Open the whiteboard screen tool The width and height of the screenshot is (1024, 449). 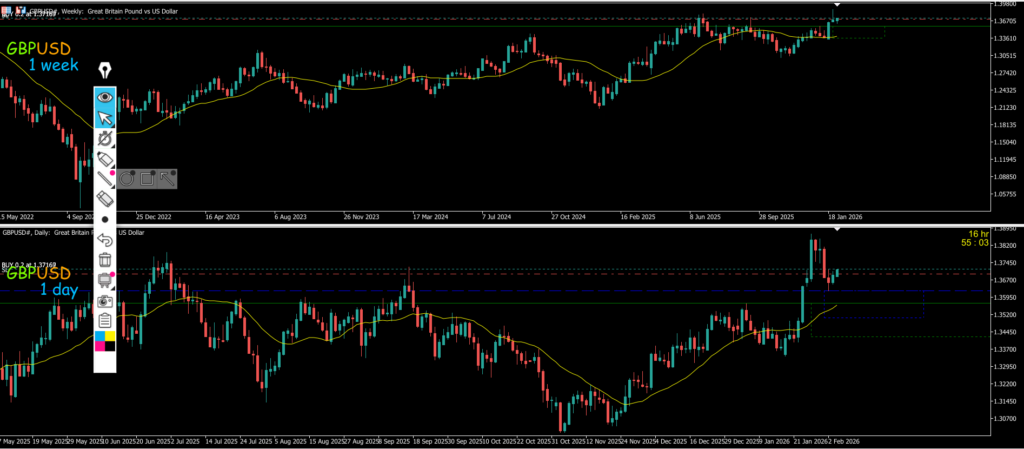(x=105, y=281)
